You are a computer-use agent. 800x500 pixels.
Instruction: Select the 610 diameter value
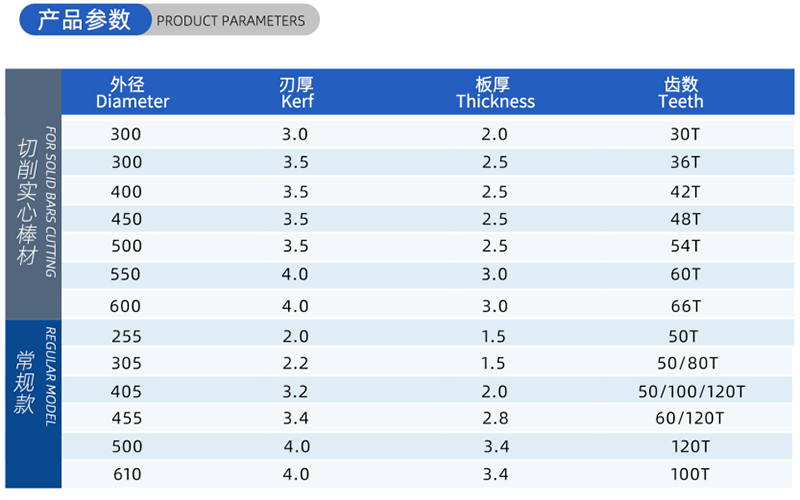(x=125, y=475)
